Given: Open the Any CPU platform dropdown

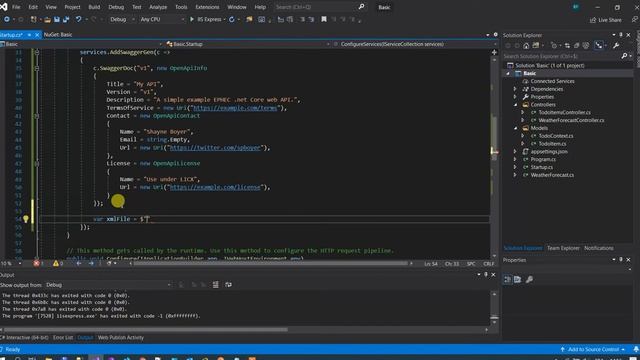Looking at the screenshot, I should tap(162, 19).
